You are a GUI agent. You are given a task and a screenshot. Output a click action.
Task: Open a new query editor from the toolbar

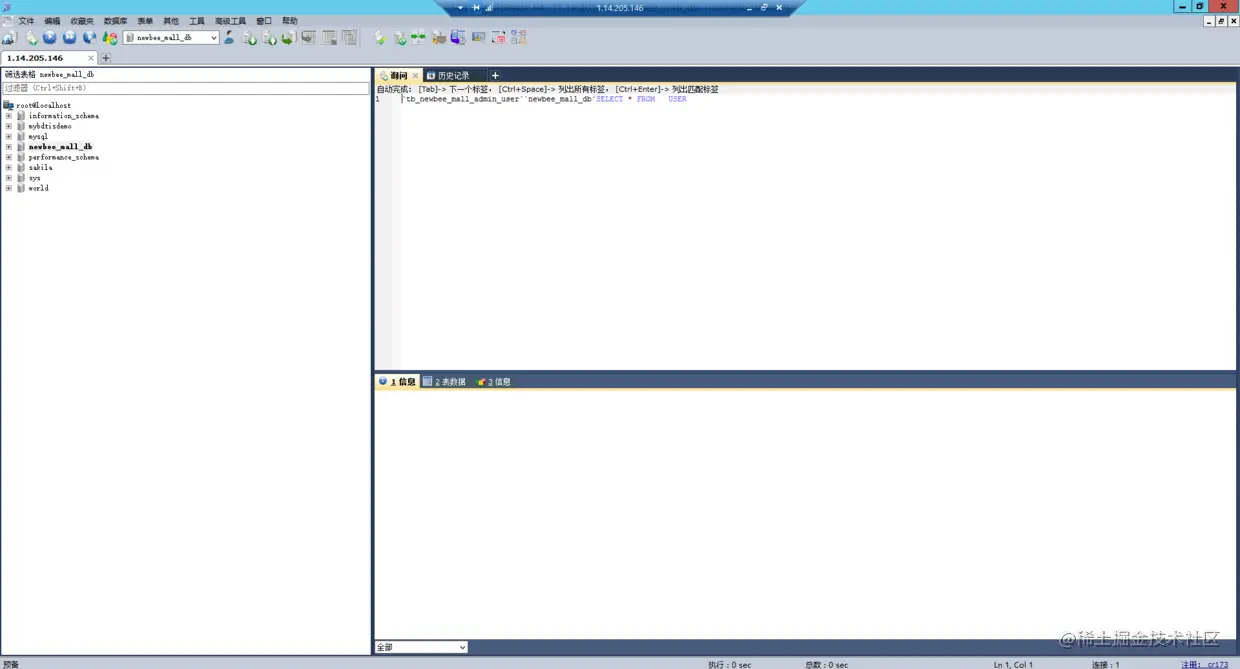31,38
